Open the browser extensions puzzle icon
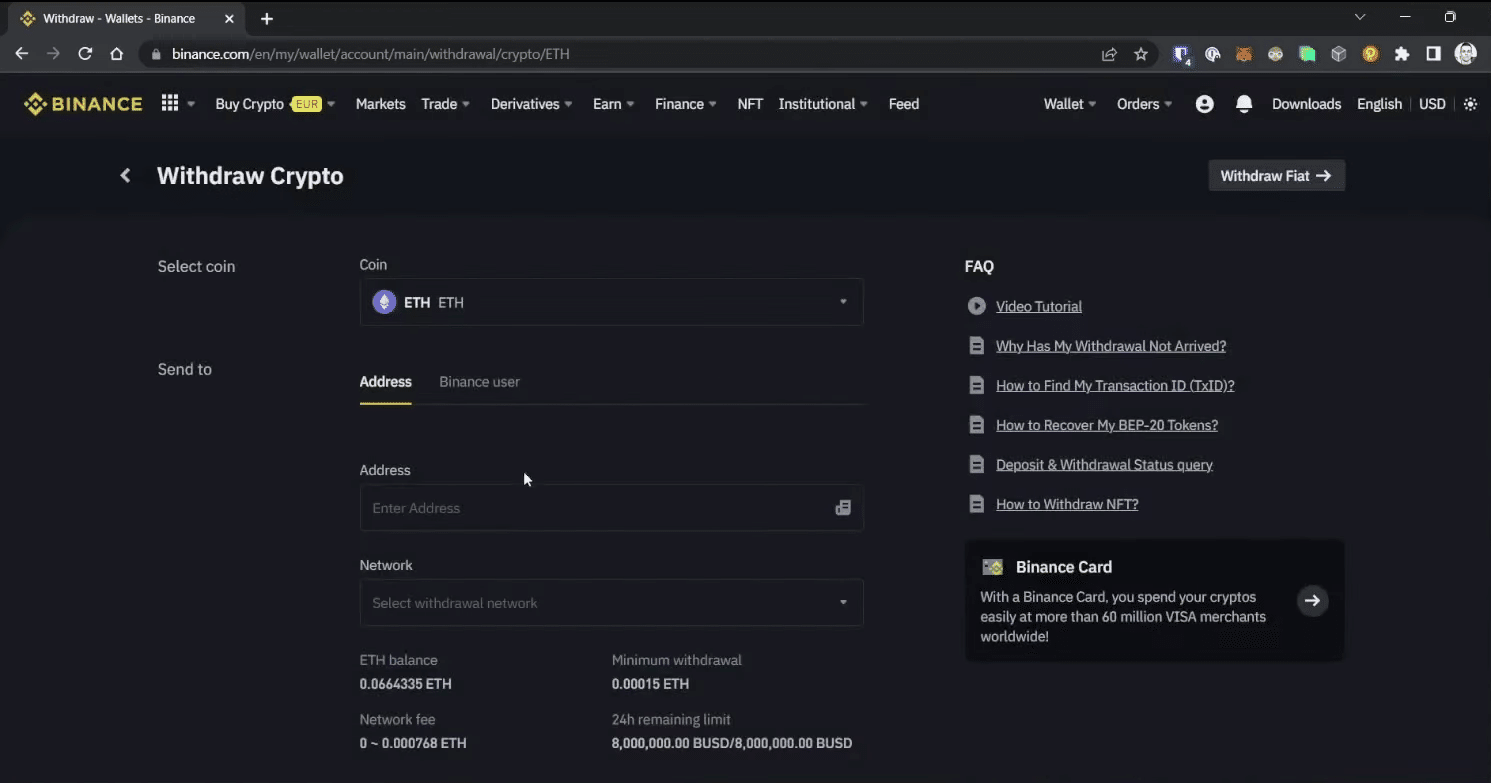This screenshot has width=1491, height=783. coord(1402,54)
